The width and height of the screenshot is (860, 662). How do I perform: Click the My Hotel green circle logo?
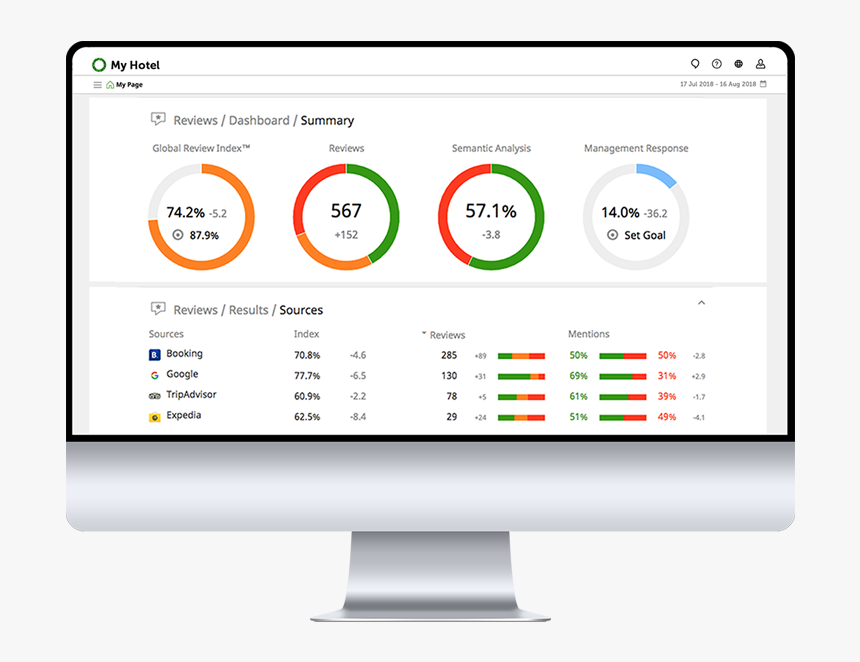[x=99, y=65]
